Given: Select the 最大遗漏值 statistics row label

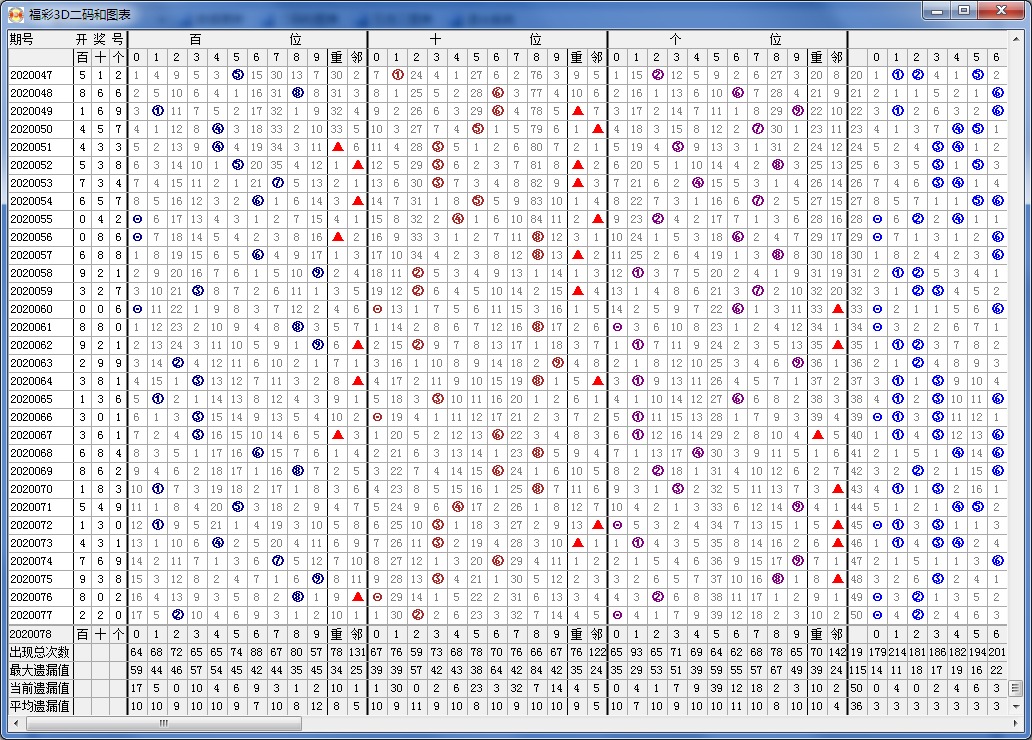Looking at the screenshot, I should tap(40, 670).
